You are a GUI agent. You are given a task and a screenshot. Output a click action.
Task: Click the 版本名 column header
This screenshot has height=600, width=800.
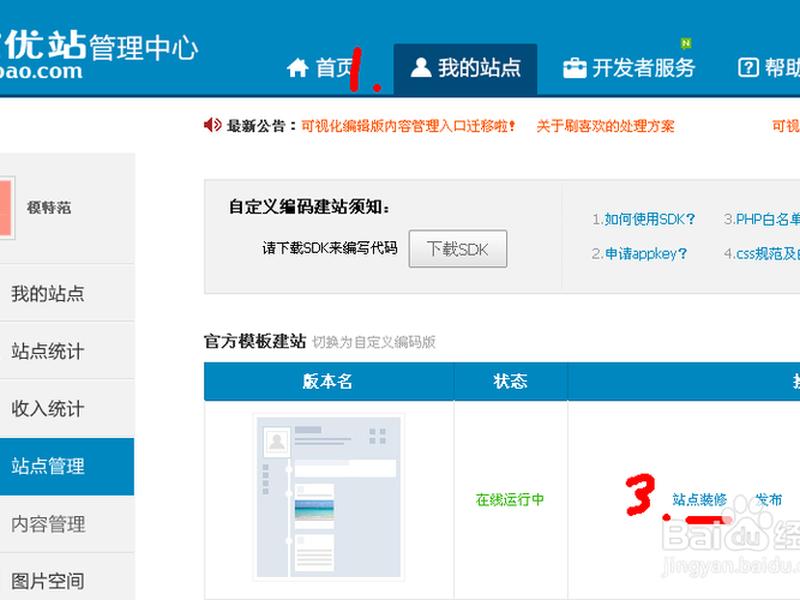(328, 382)
